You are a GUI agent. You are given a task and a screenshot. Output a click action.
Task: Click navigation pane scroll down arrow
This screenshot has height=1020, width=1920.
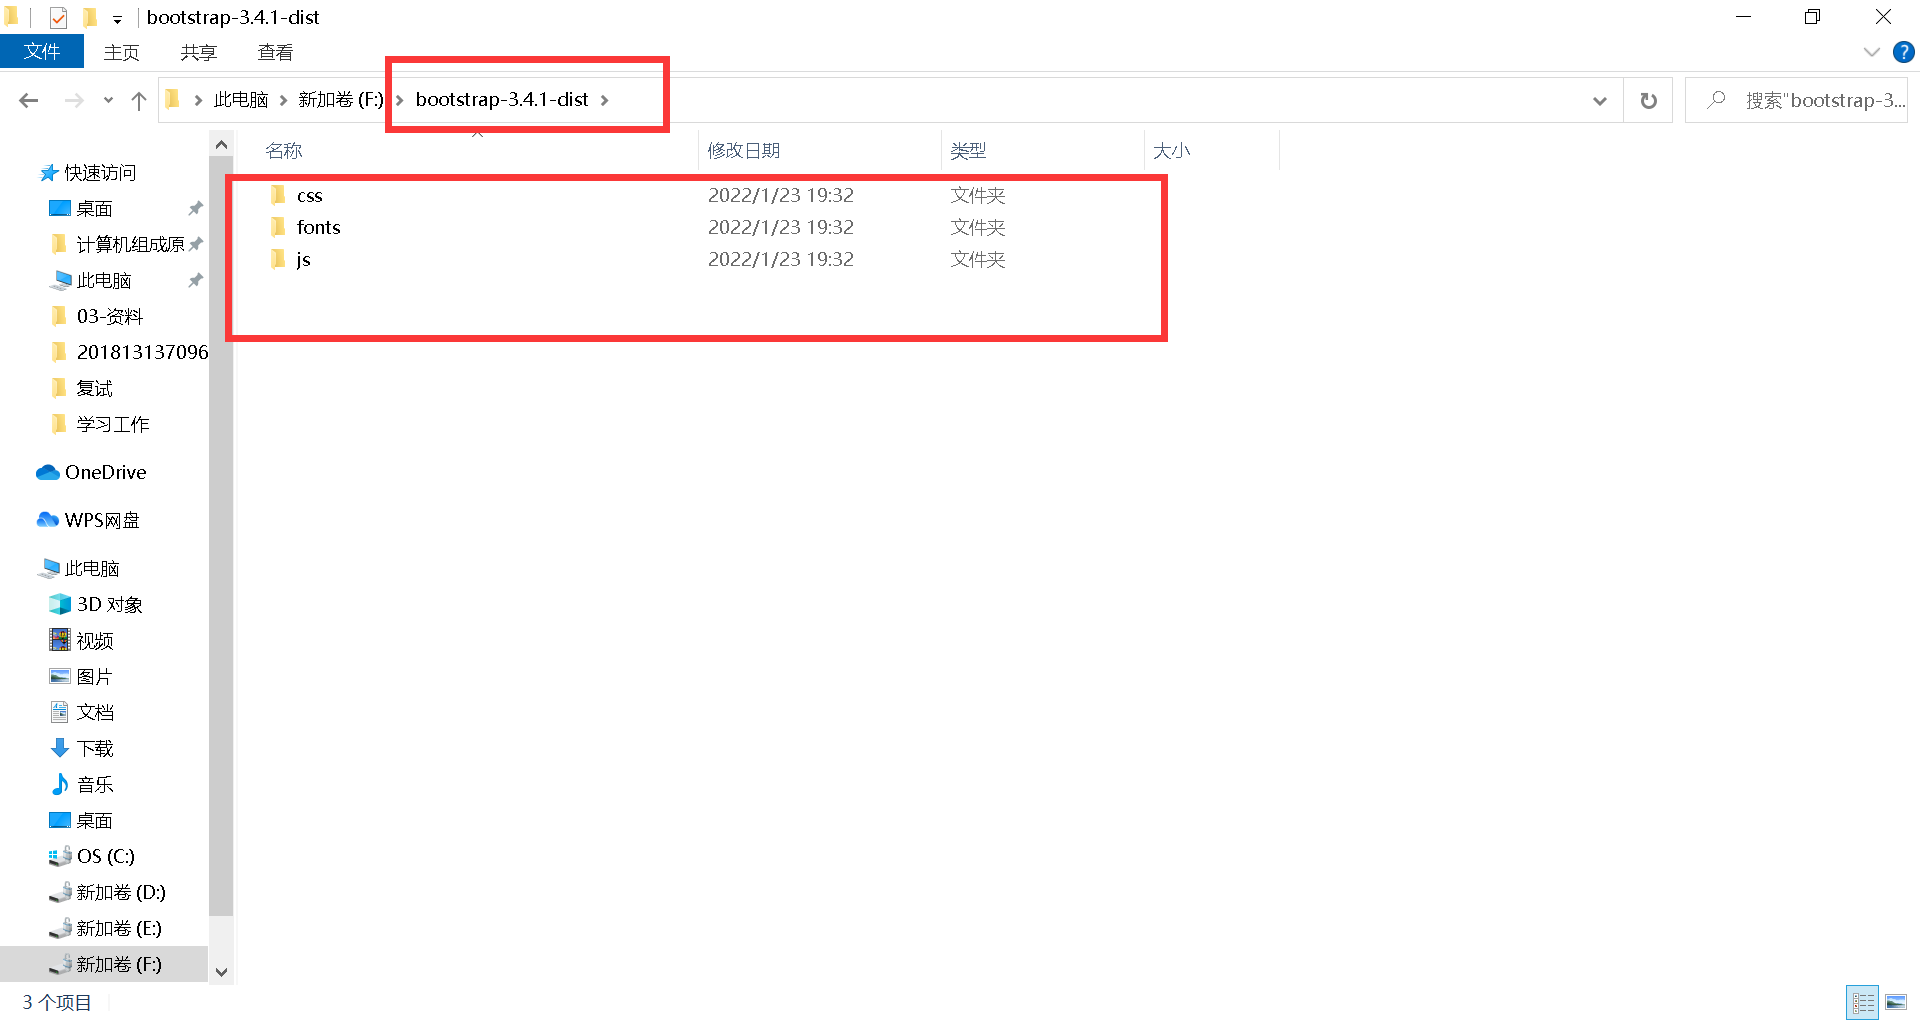(x=221, y=972)
